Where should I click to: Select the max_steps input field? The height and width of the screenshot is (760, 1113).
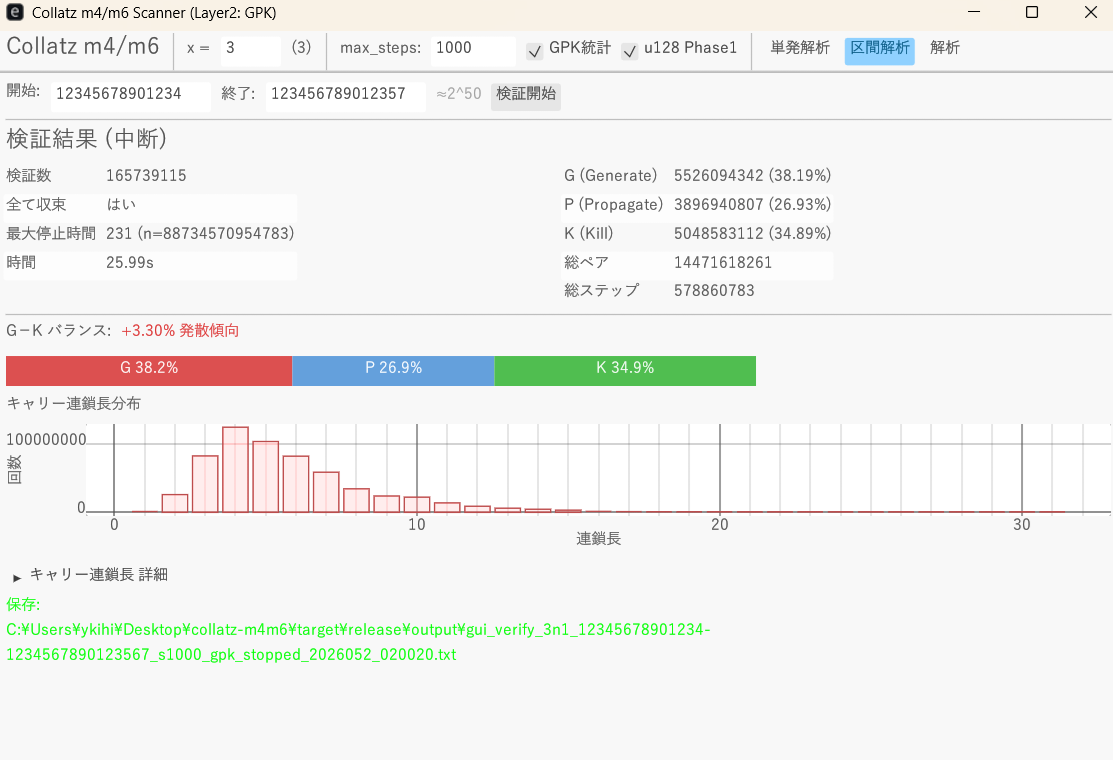472,49
